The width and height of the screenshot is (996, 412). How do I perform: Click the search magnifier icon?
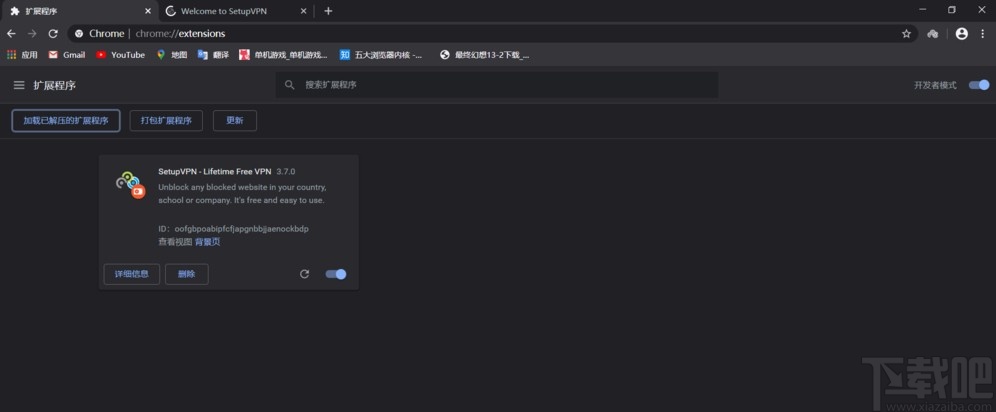click(x=290, y=84)
